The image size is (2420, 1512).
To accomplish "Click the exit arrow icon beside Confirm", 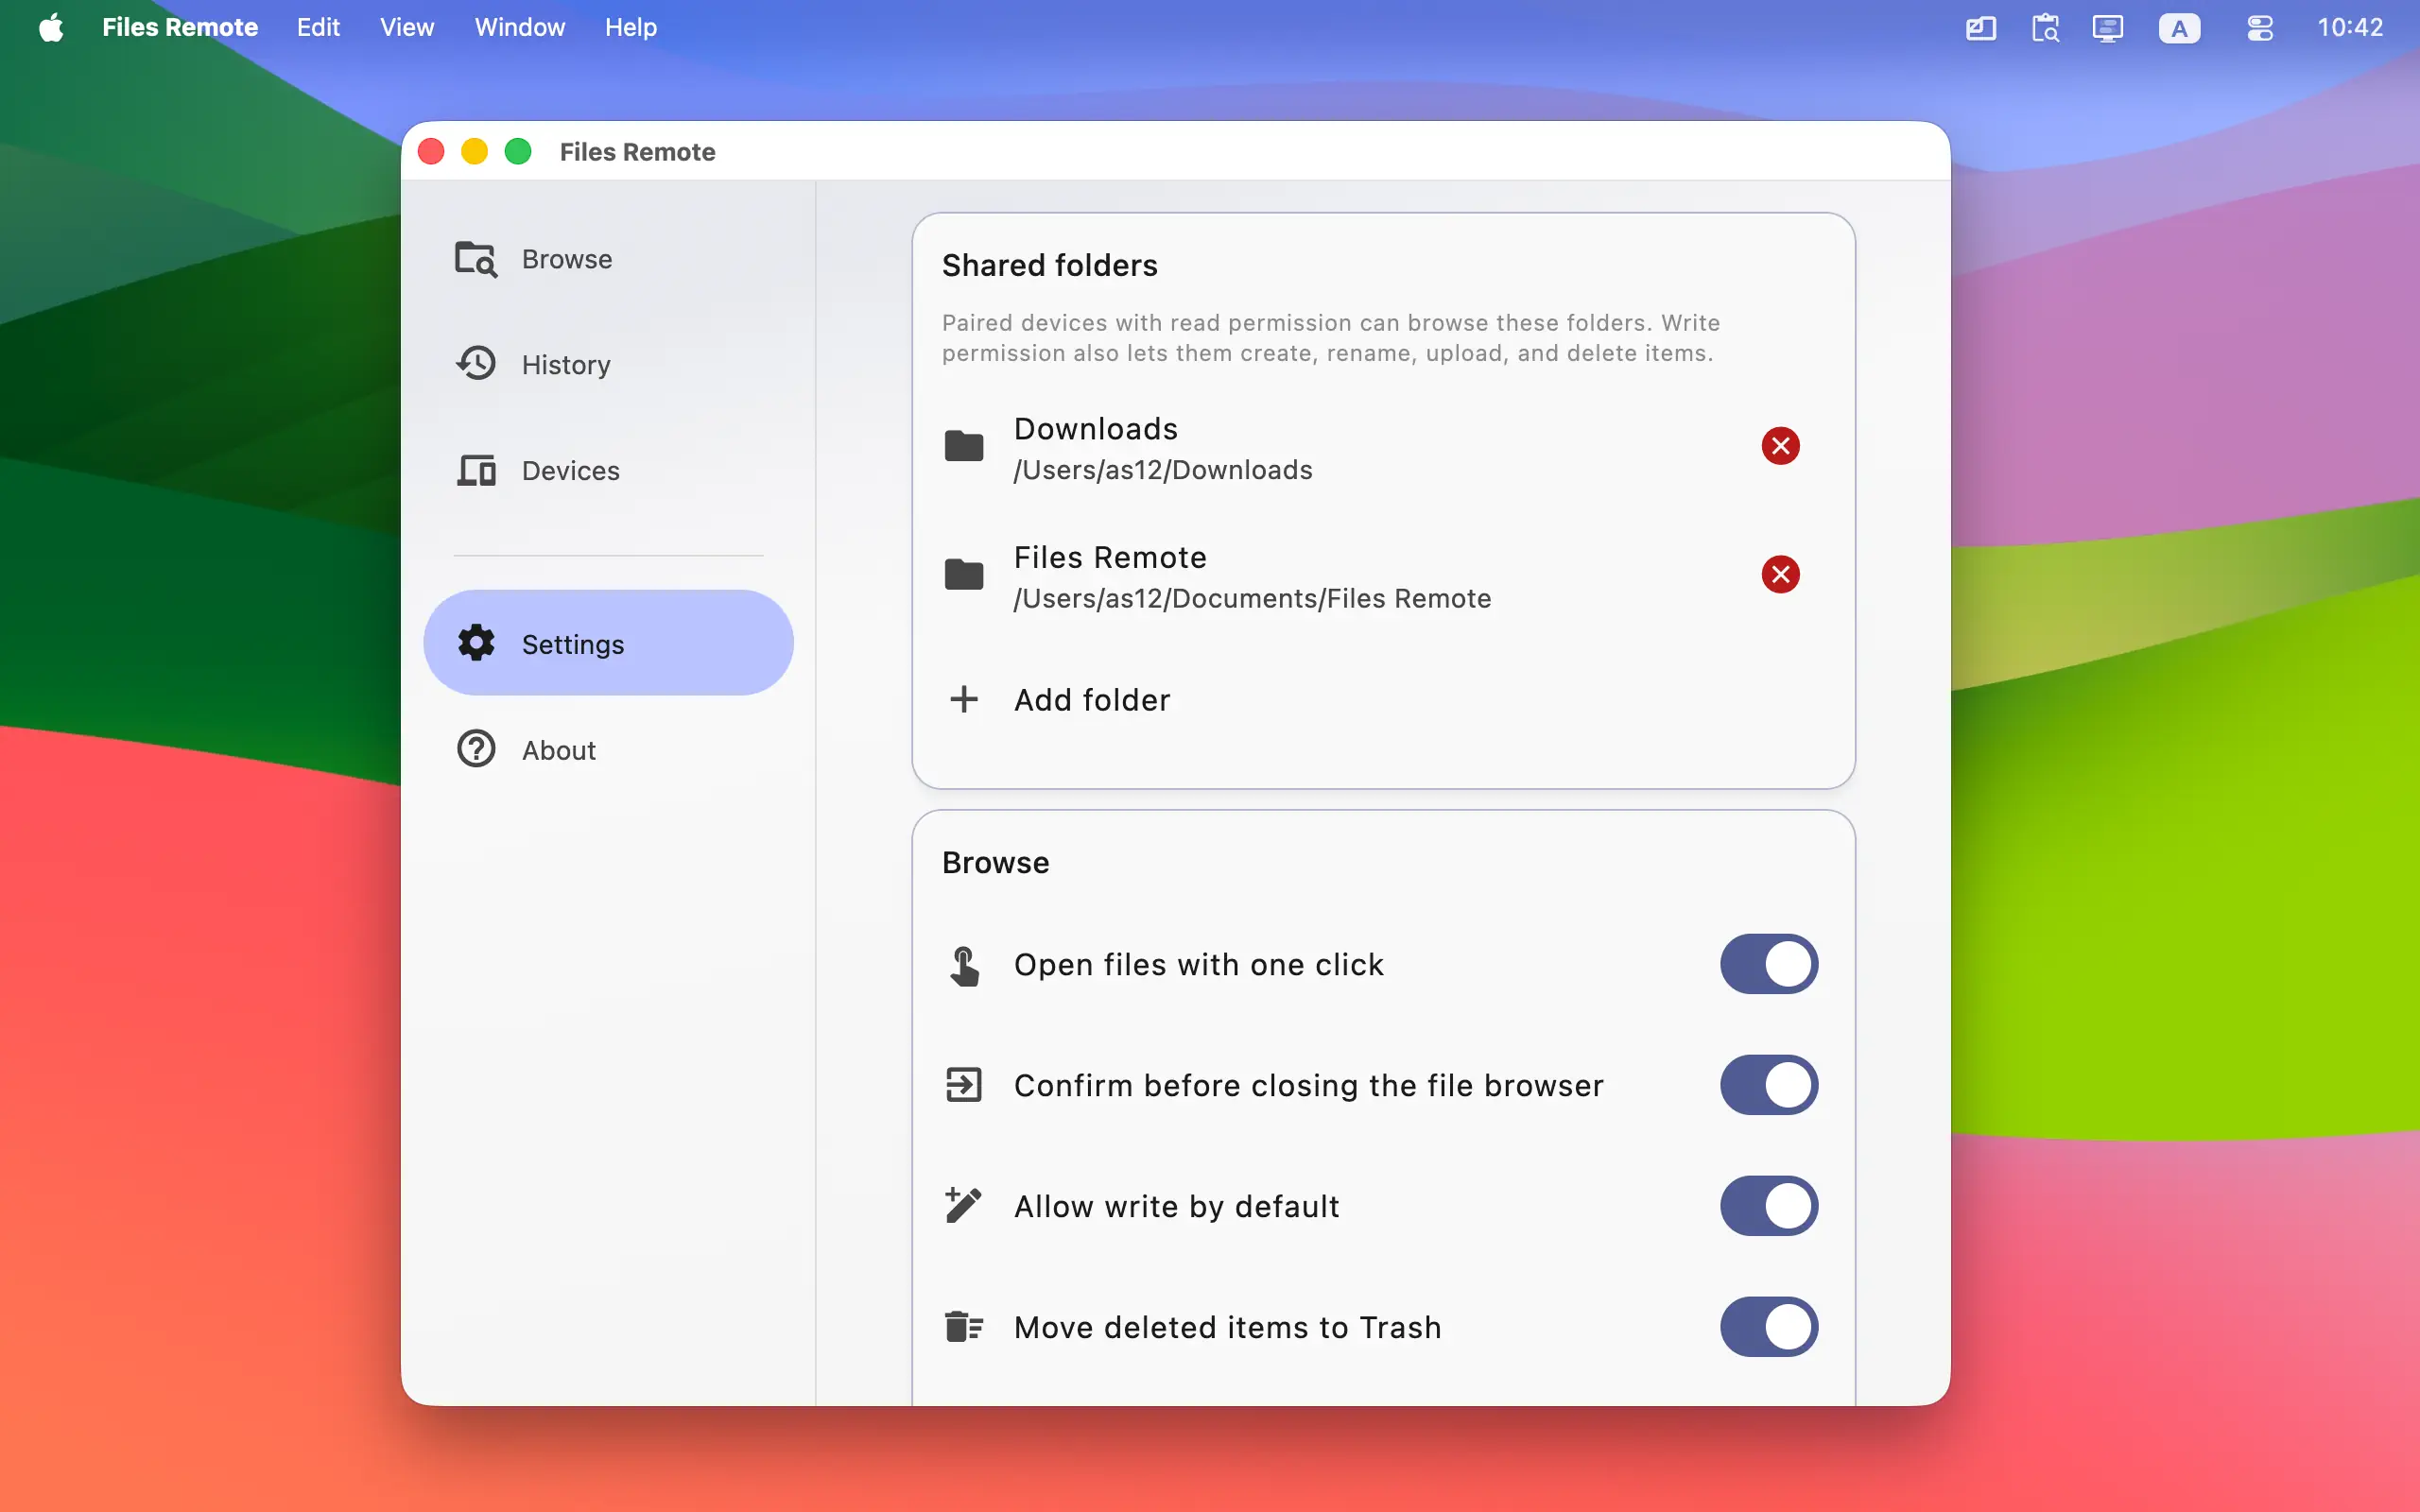I will point(964,1085).
